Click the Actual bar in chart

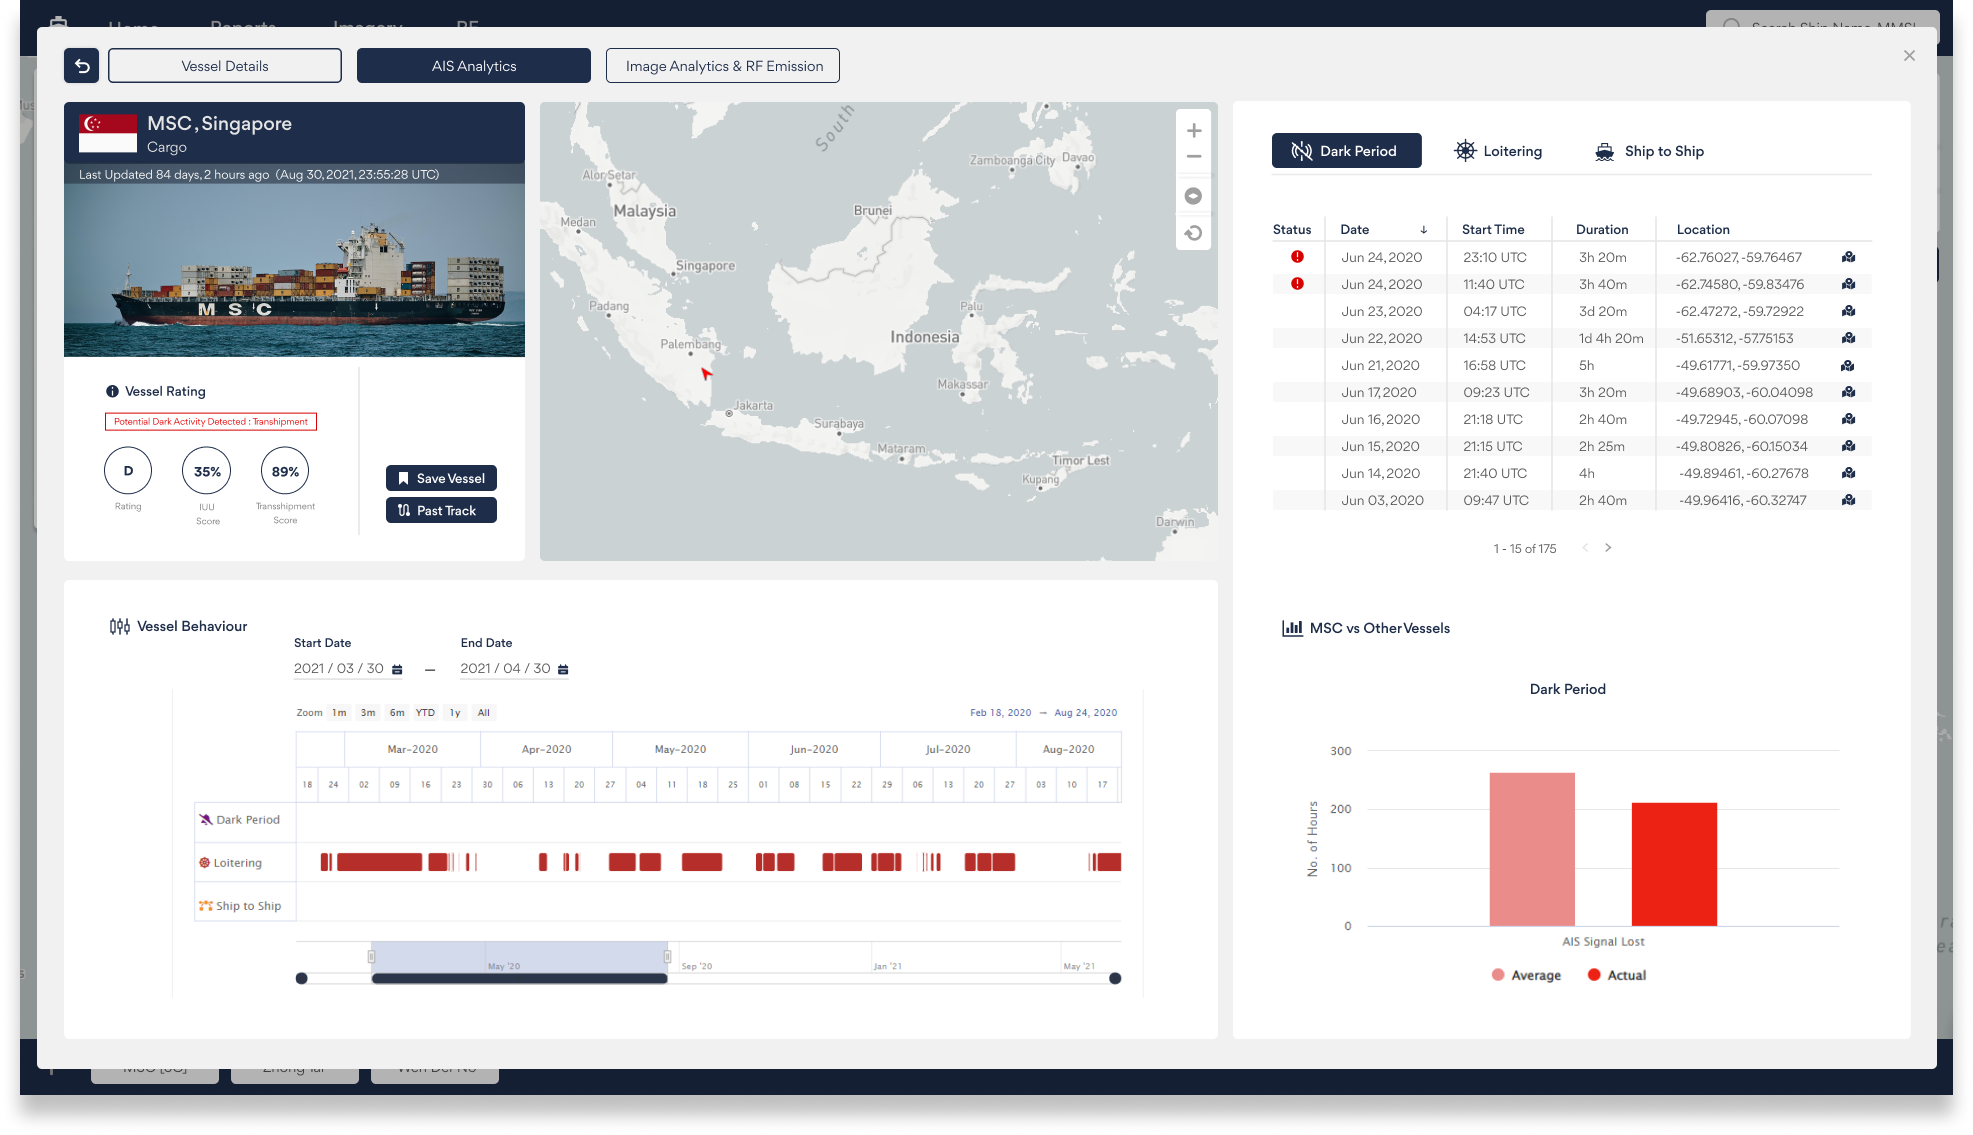1674,864
